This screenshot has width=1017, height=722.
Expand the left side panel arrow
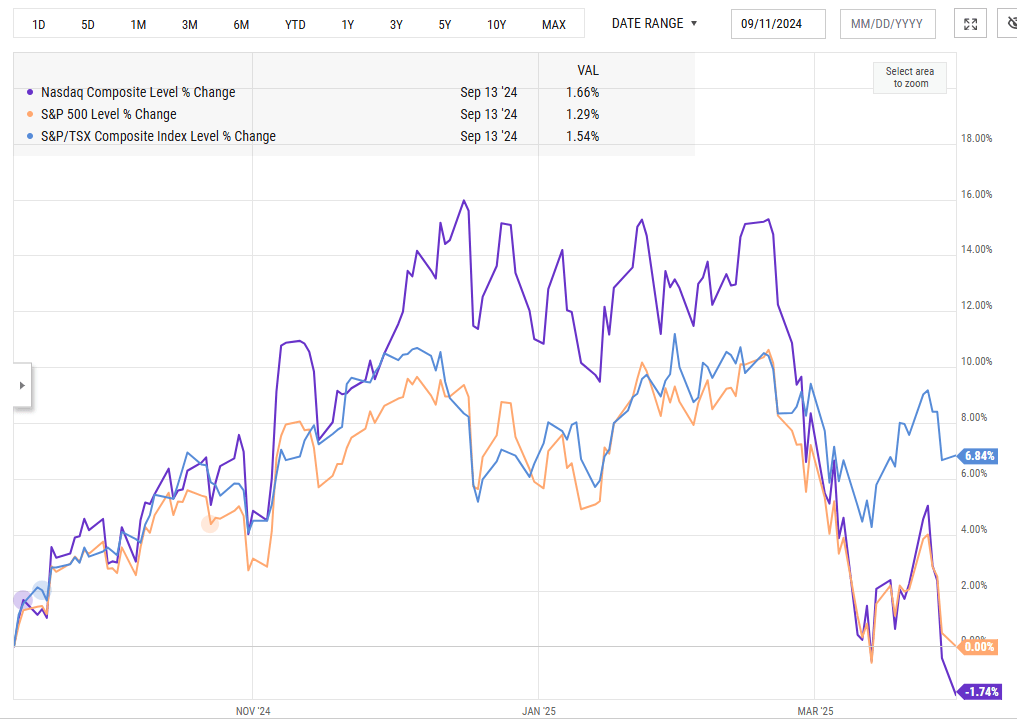(22, 386)
